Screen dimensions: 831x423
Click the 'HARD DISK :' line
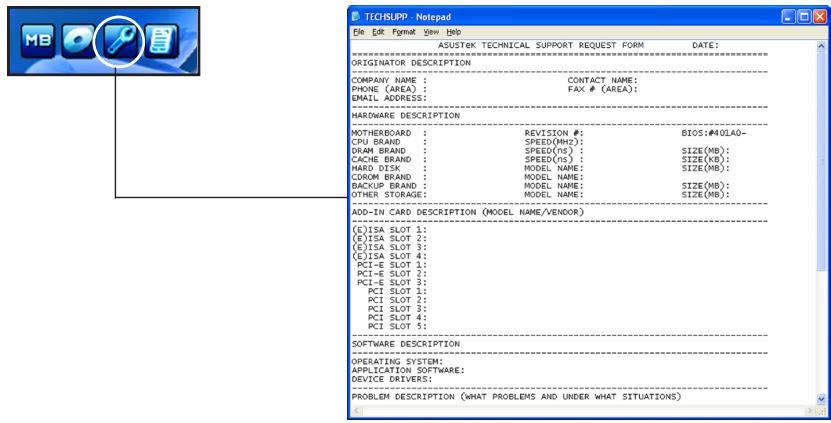pyautogui.click(x=389, y=168)
